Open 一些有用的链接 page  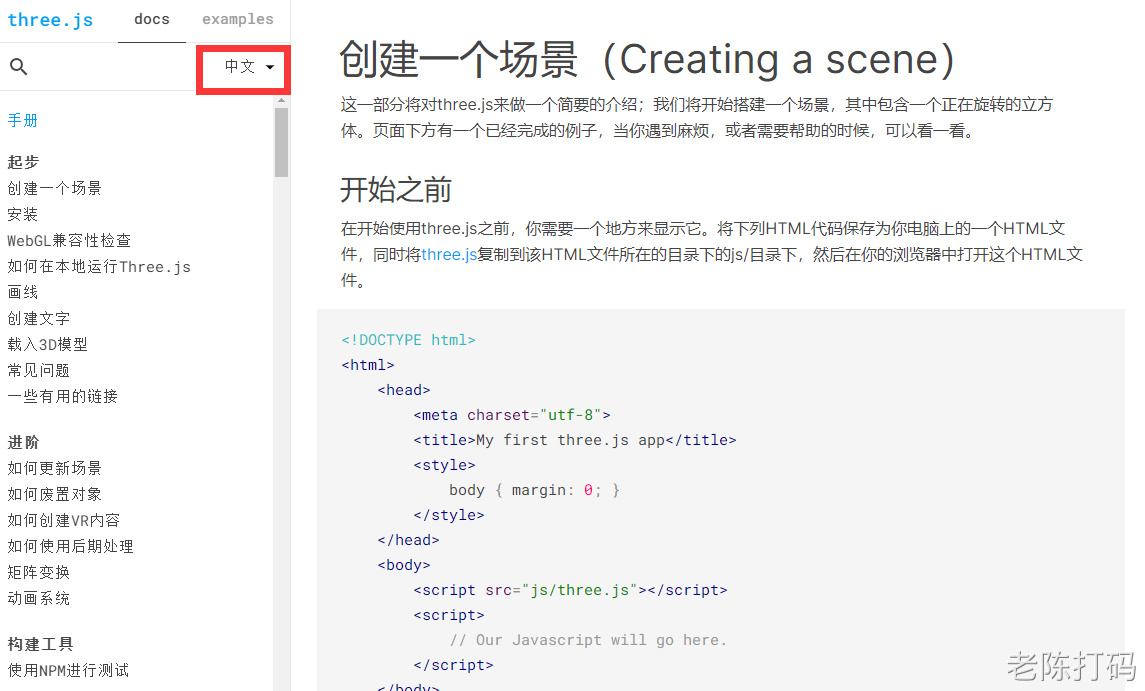tap(63, 396)
